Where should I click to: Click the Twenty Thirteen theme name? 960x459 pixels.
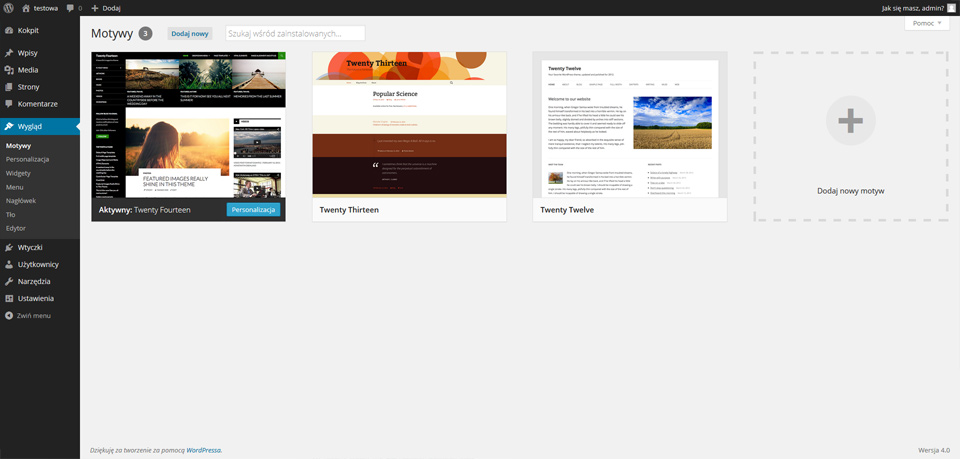click(x=349, y=210)
